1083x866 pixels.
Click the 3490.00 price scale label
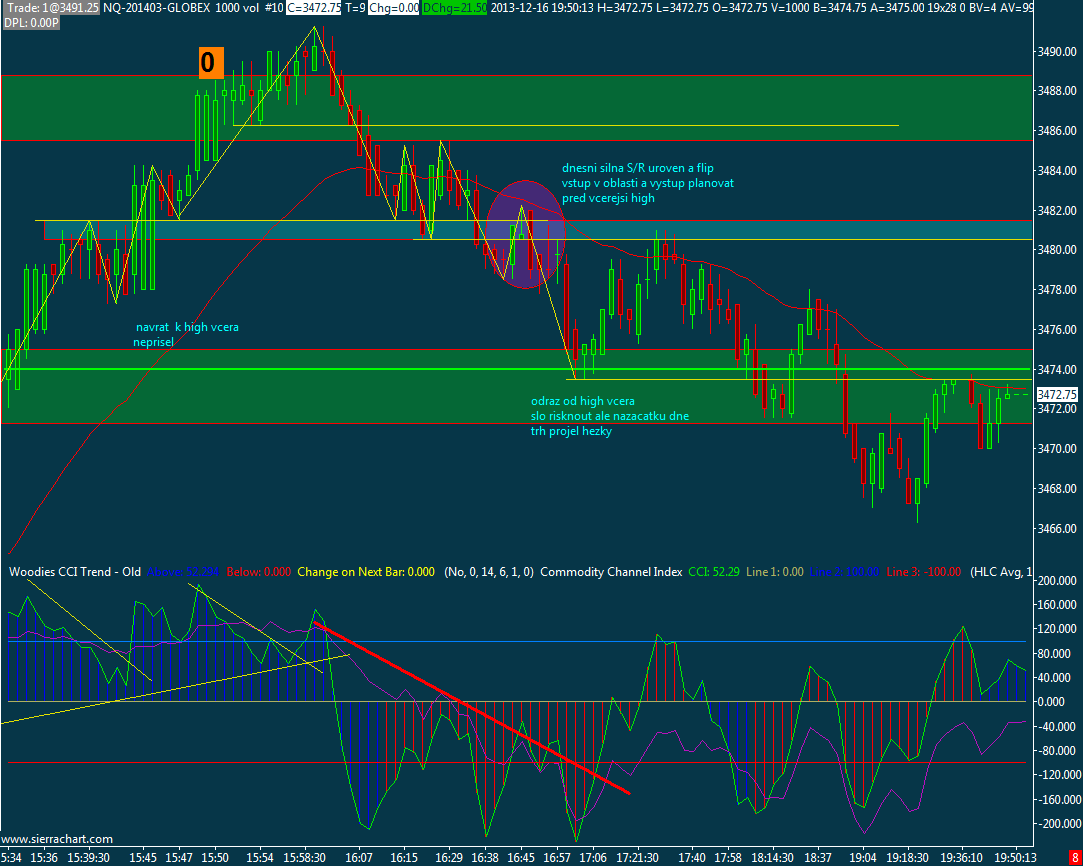pyautogui.click(x=1057, y=52)
